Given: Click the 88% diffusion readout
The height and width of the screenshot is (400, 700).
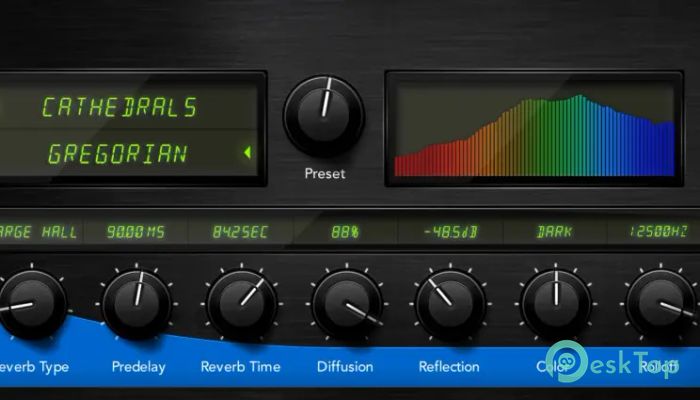Looking at the screenshot, I should coord(345,232).
